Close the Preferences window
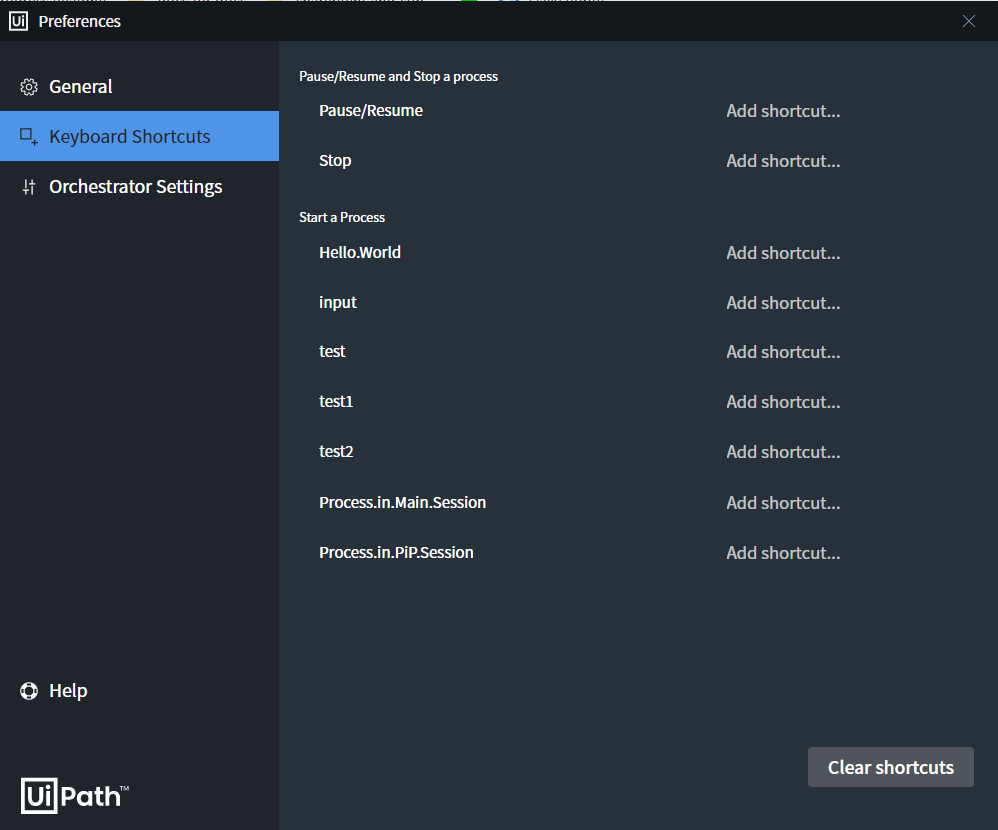The height and width of the screenshot is (830, 998). tap(969, 21)
